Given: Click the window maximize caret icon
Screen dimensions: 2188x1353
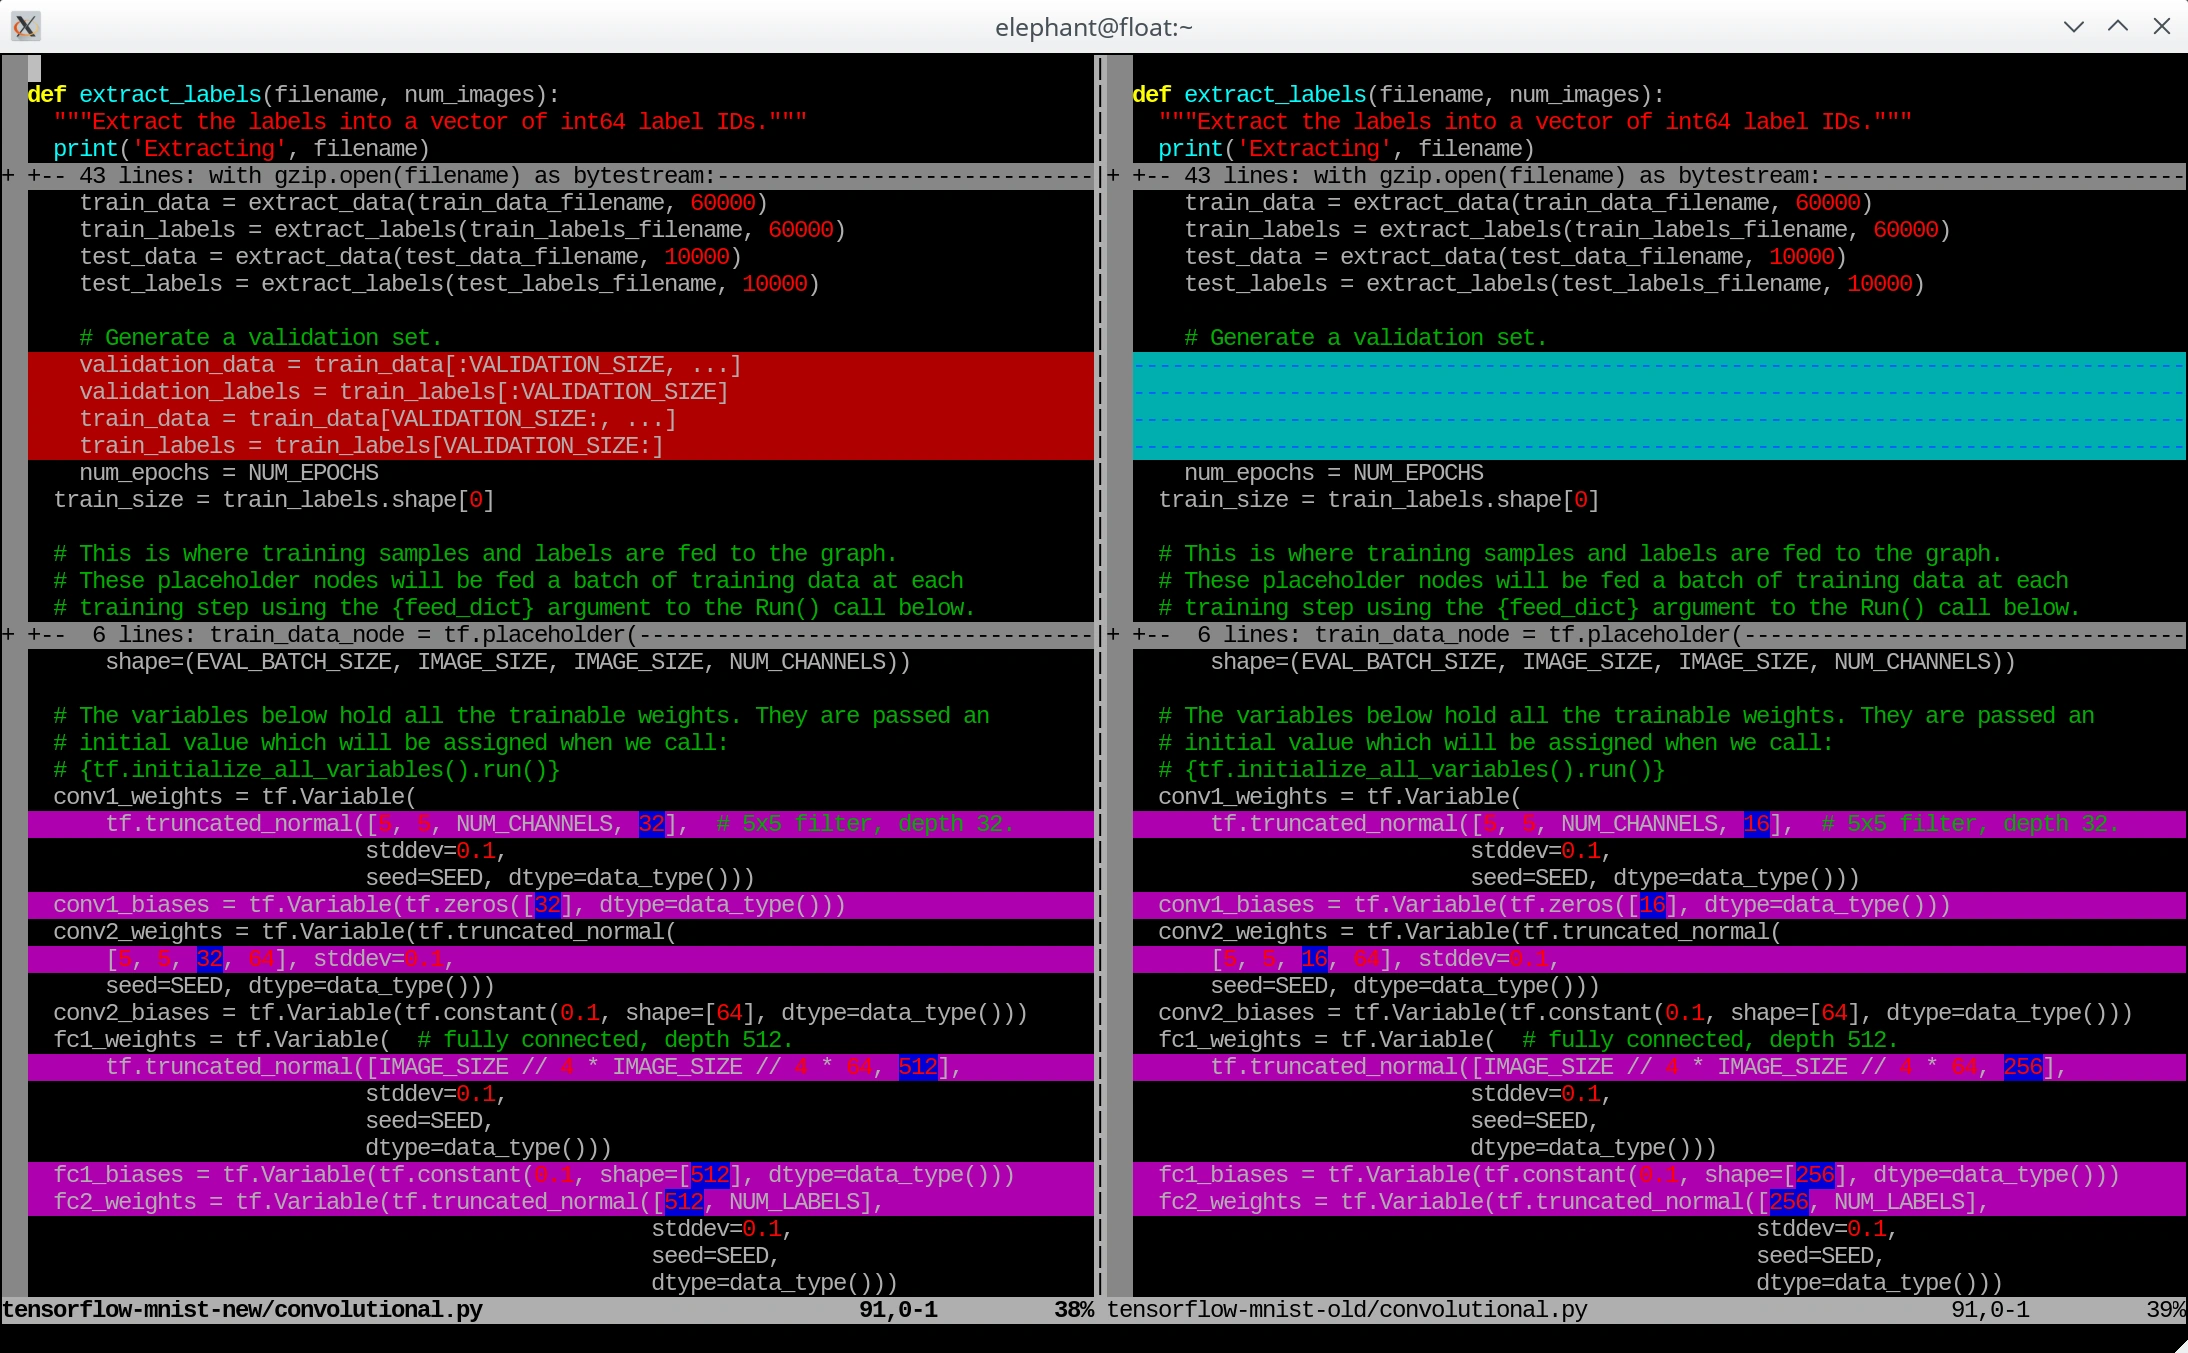Looking at the screenshot, I should tap(2118, 27).
